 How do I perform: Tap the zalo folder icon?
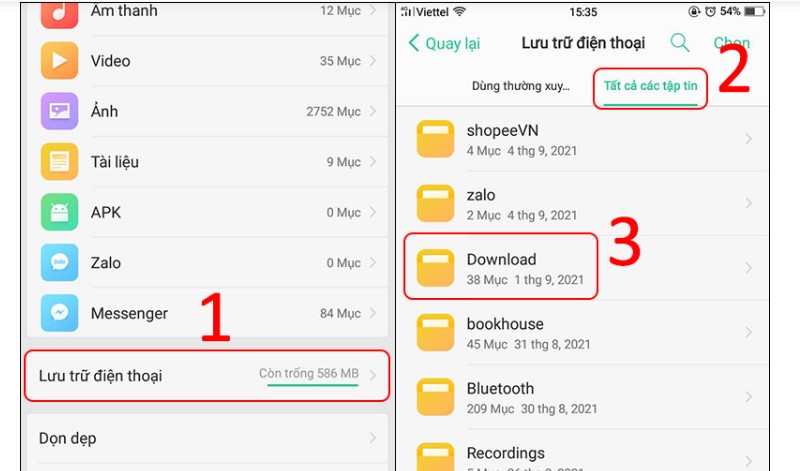[x=435, y=203]
